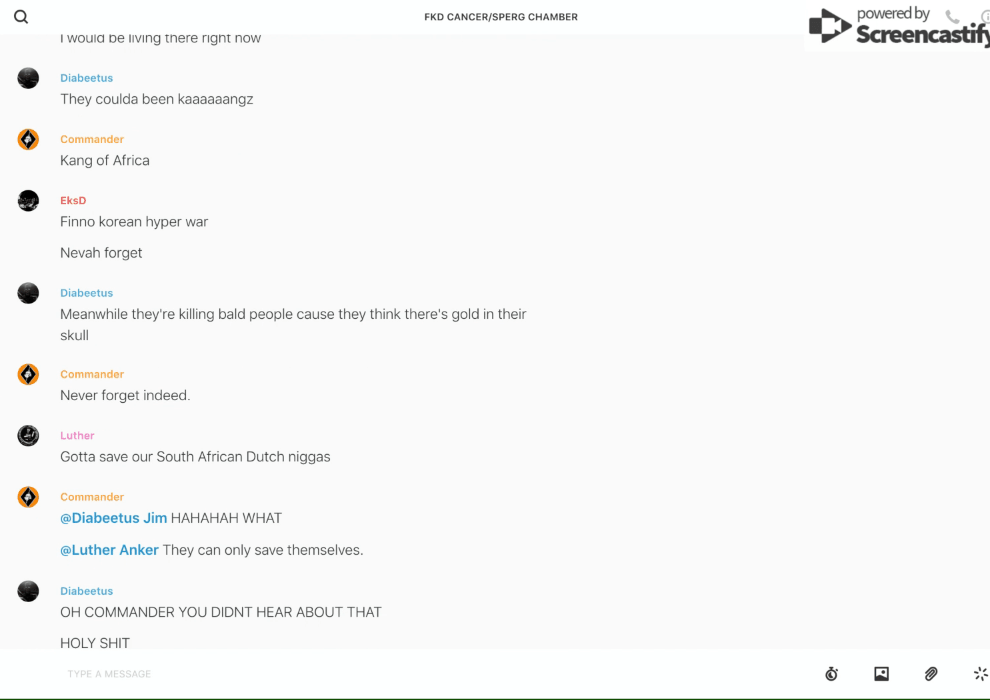The height and width of the screenshot is (700, 990).
Task: Click Diabeetus name above Meanwhile message
Action: (x=86, y=293)
